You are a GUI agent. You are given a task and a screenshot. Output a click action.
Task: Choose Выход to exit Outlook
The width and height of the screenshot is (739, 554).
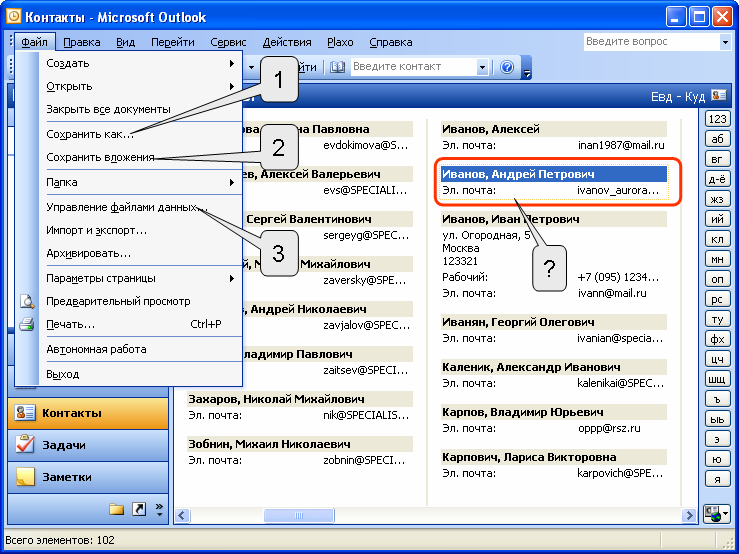140,374
